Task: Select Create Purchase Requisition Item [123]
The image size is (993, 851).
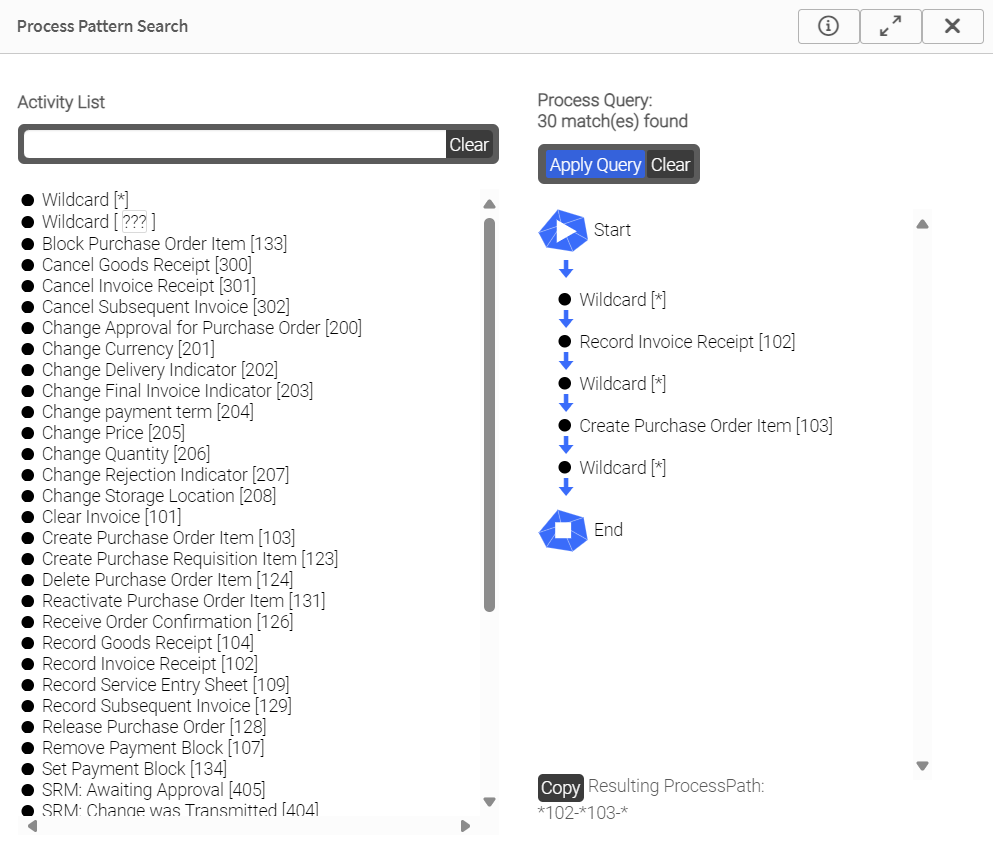Action: pos(190,558)
